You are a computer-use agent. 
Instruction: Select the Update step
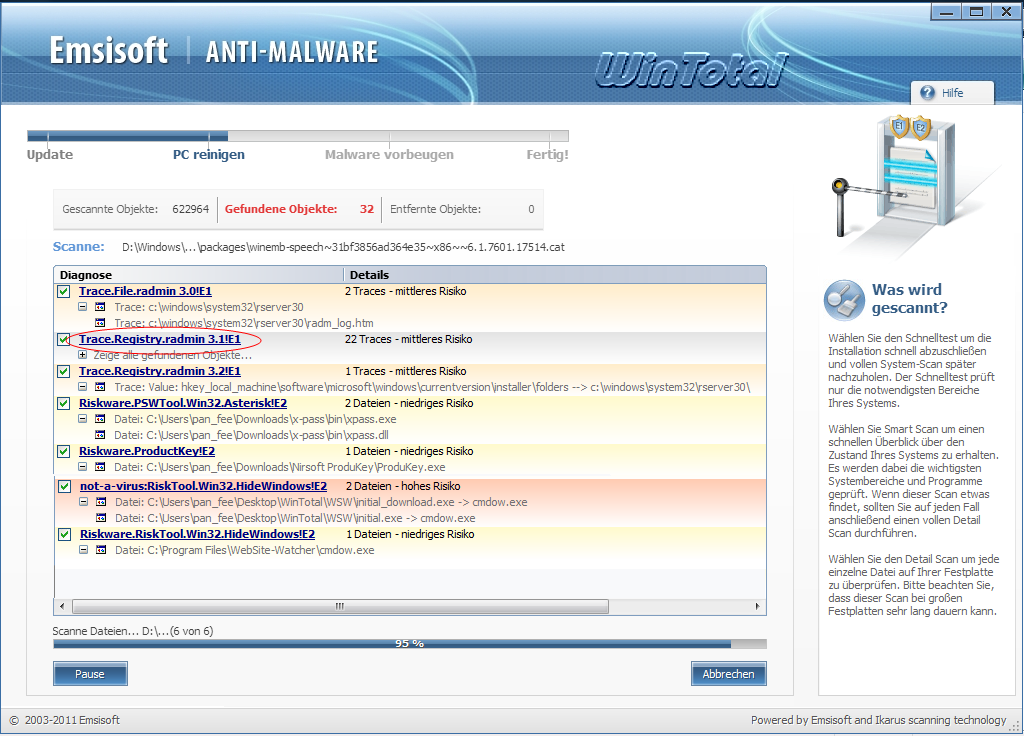50,155
